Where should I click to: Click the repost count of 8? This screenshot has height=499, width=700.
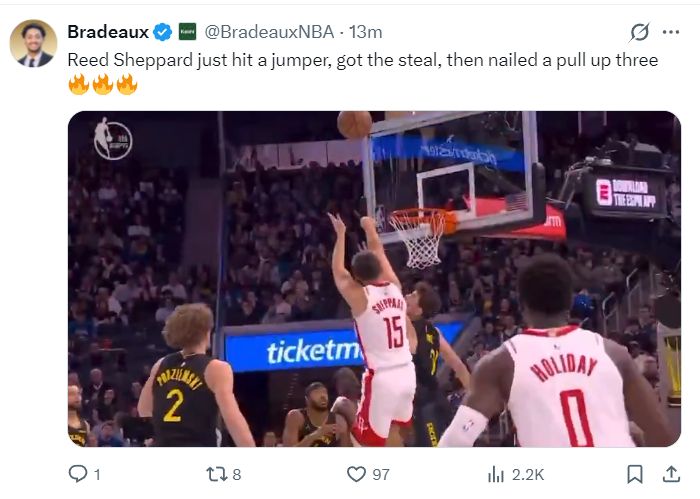[237, 474]
